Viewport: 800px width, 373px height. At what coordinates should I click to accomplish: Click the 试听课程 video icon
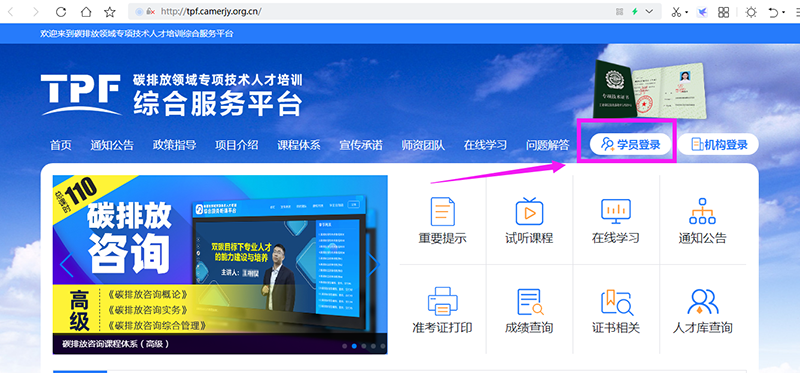point(529,211)
